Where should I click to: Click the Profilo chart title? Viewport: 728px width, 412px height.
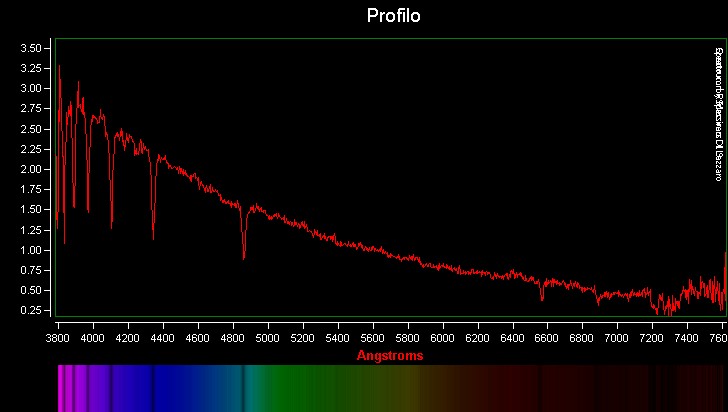coord(393,16)
